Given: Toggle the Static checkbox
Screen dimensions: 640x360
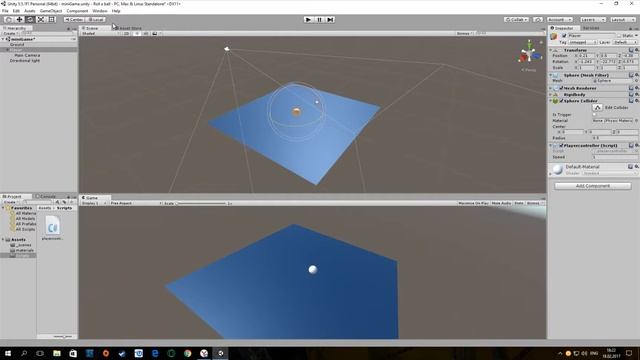Looking at the screenshot, I should 619,36.
